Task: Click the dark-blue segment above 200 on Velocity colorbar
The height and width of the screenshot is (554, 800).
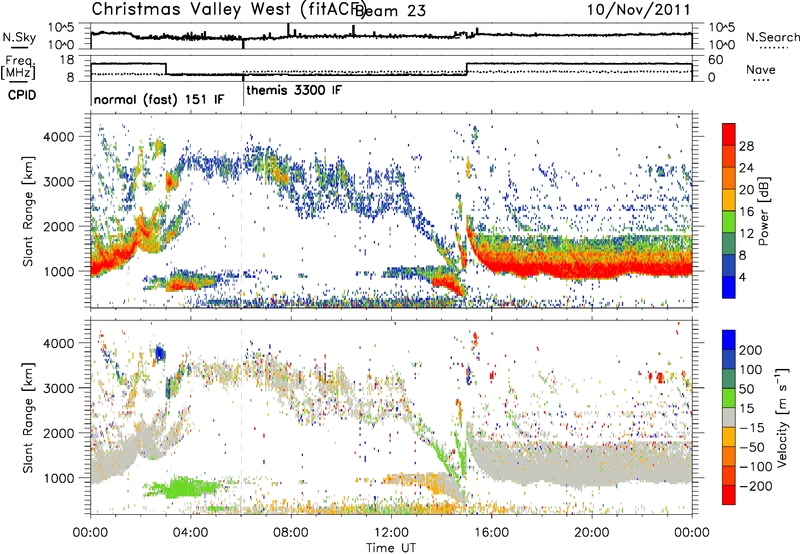Action: (729, 340)
